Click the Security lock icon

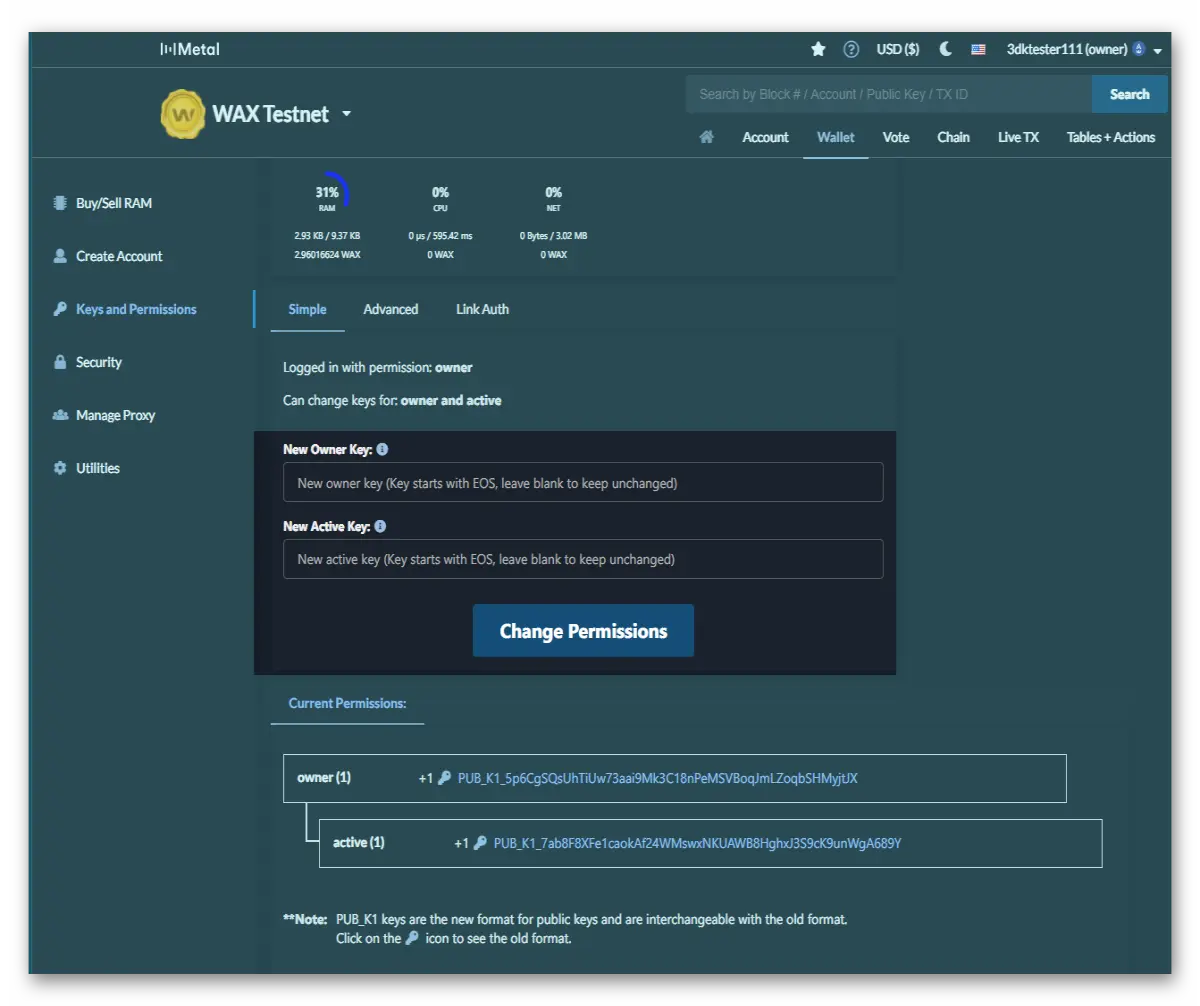(60, 362)
